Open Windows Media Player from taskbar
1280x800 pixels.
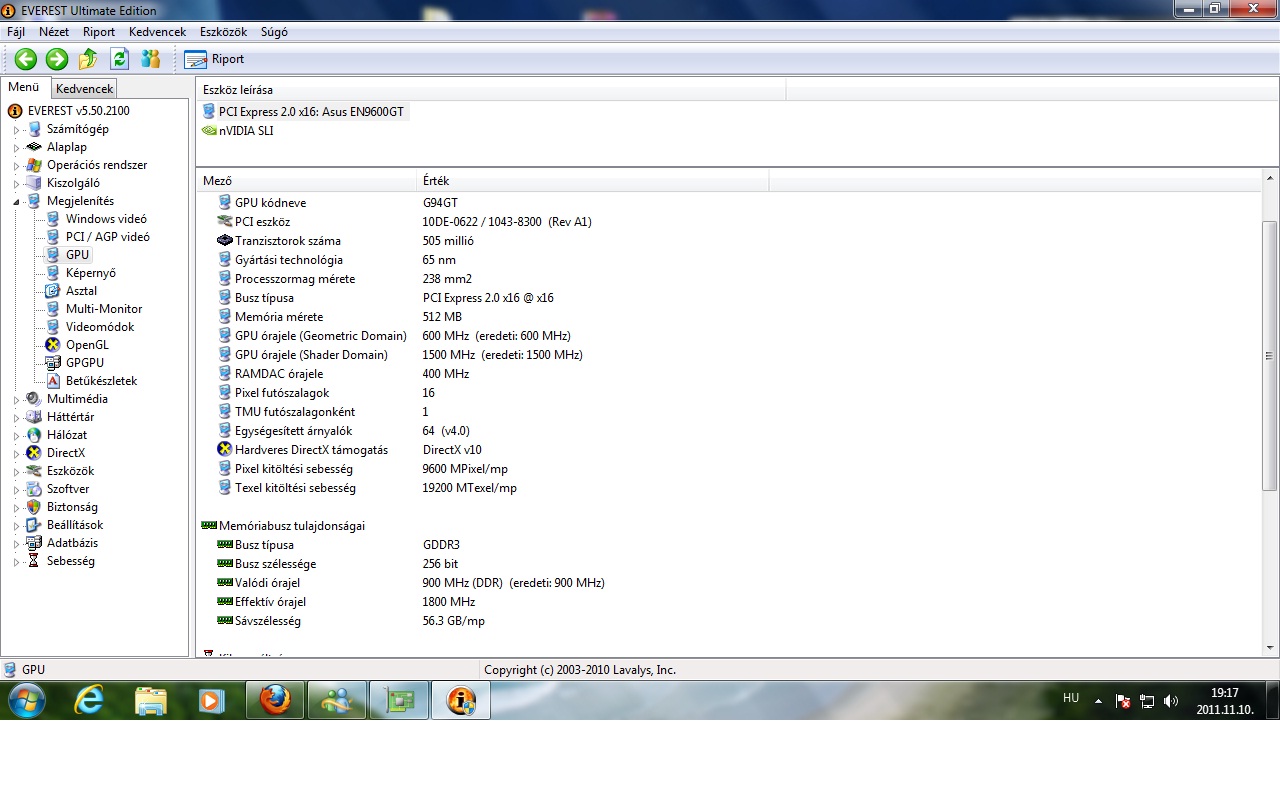pyautogui.click(x=211, y=701)
